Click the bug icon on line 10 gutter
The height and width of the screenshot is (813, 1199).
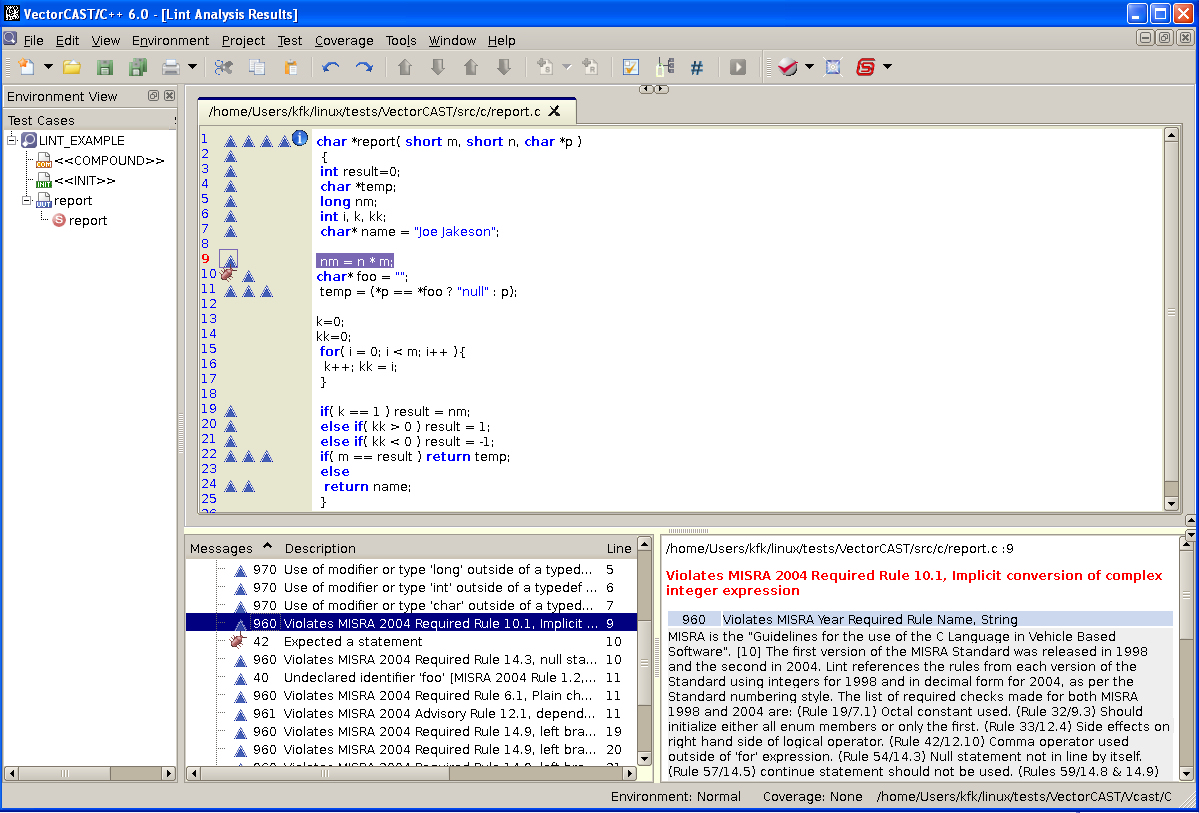pos(228,274)
